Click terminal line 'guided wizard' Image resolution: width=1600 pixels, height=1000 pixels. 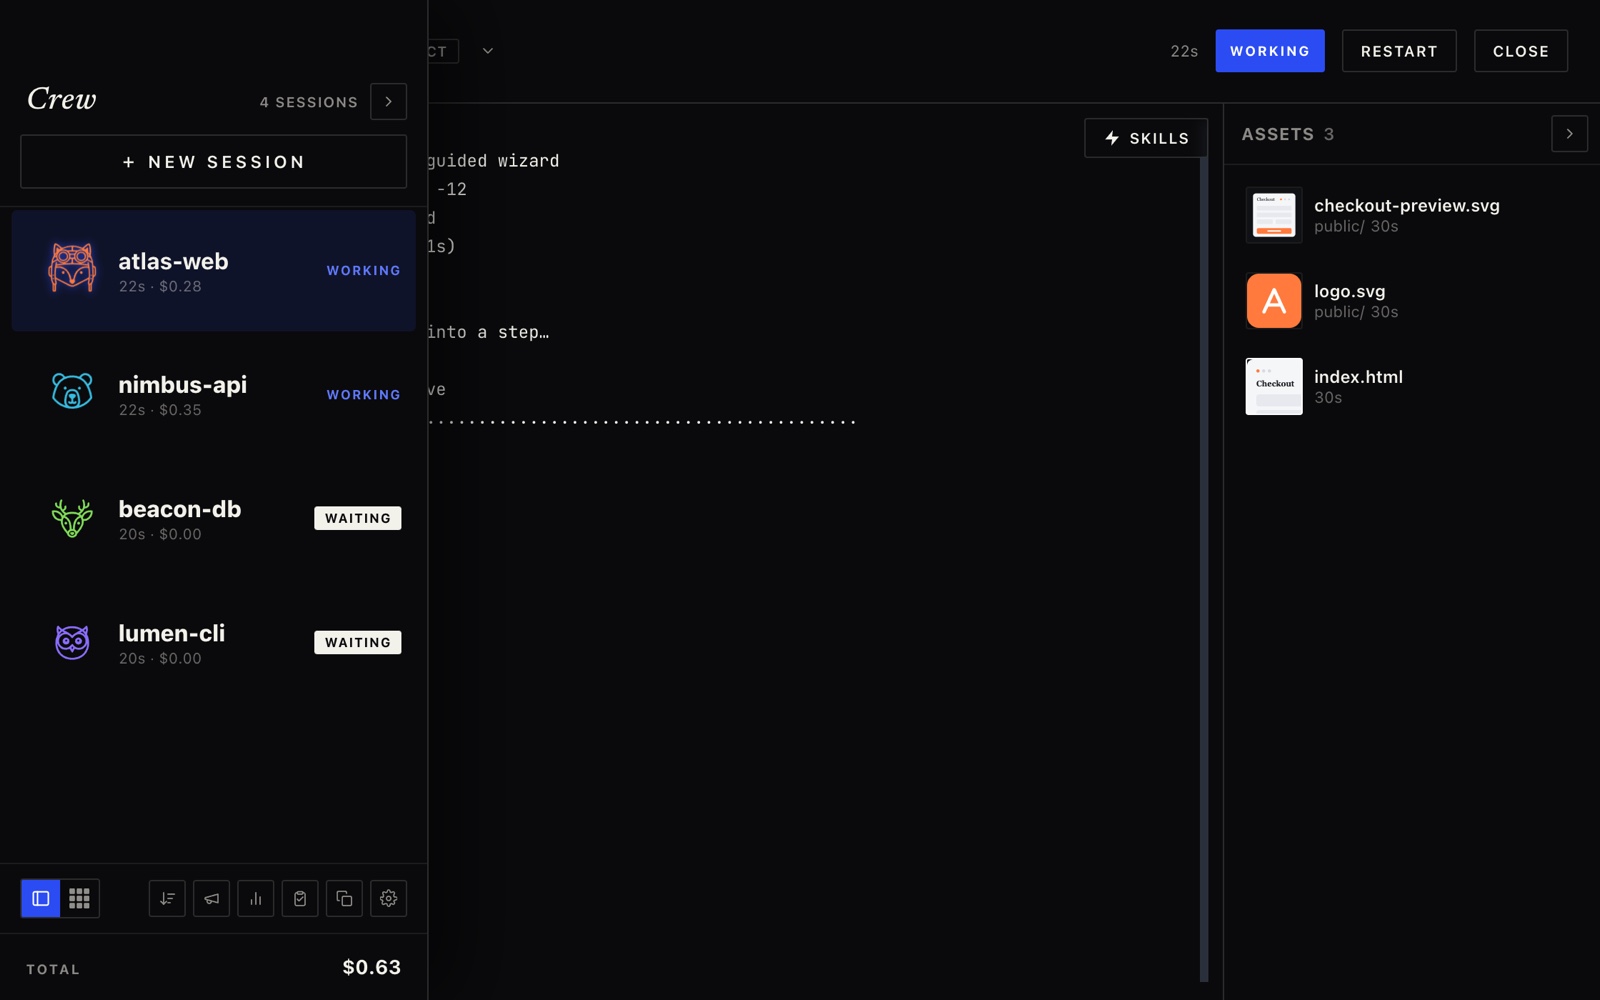point(493,161)
